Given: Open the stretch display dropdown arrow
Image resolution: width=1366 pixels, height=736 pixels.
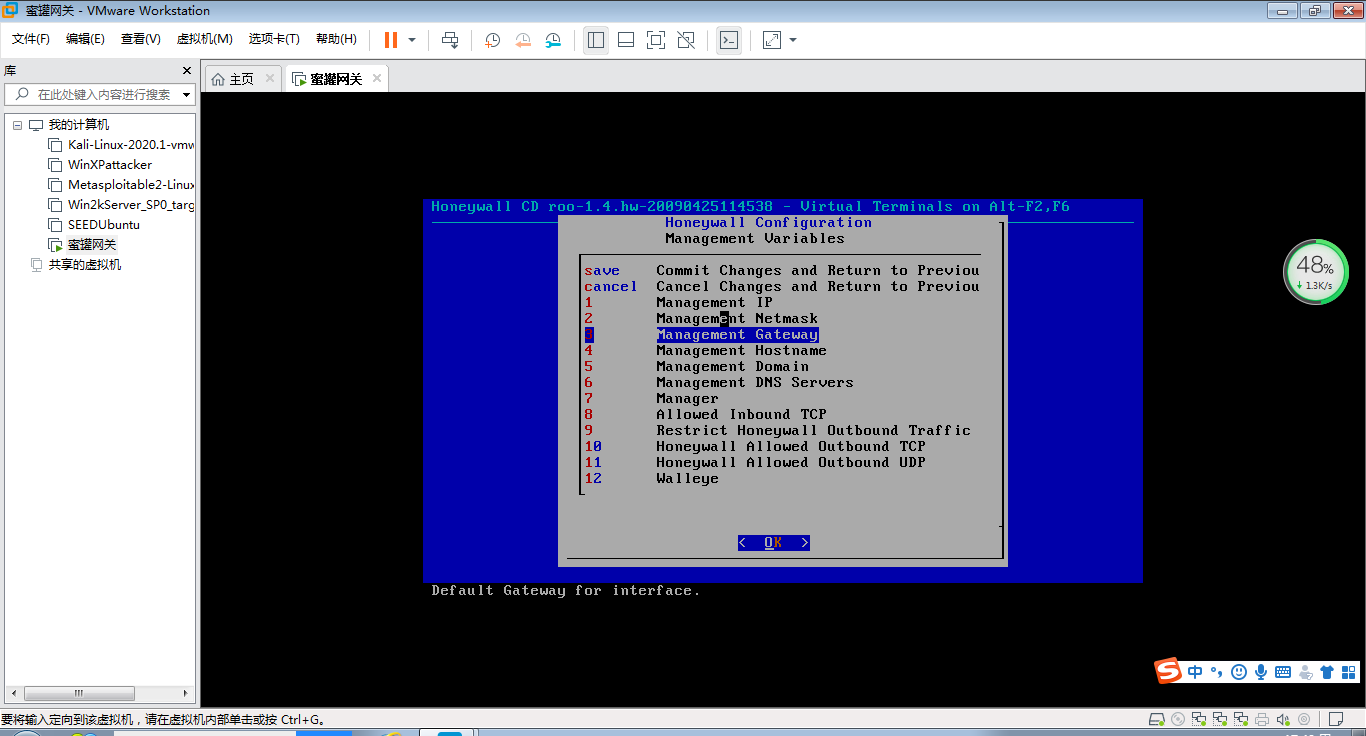Looking at the screenshot, I should pos(793,40).
